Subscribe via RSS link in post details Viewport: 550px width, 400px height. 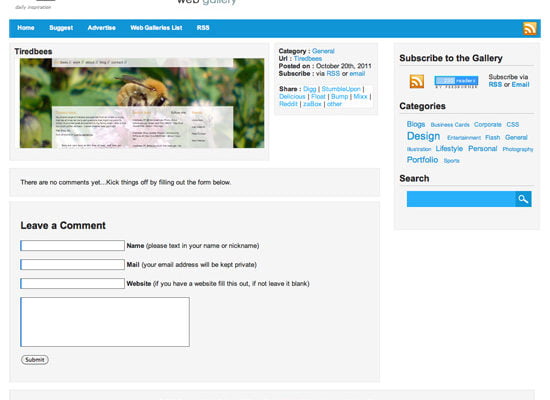(x=333, y=74)
